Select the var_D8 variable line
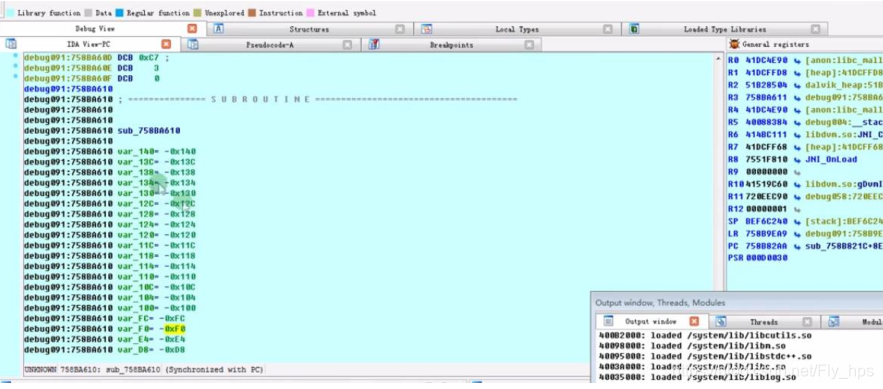Image resolution: width=883 pixels, height=389 pixels. [105, 350]
